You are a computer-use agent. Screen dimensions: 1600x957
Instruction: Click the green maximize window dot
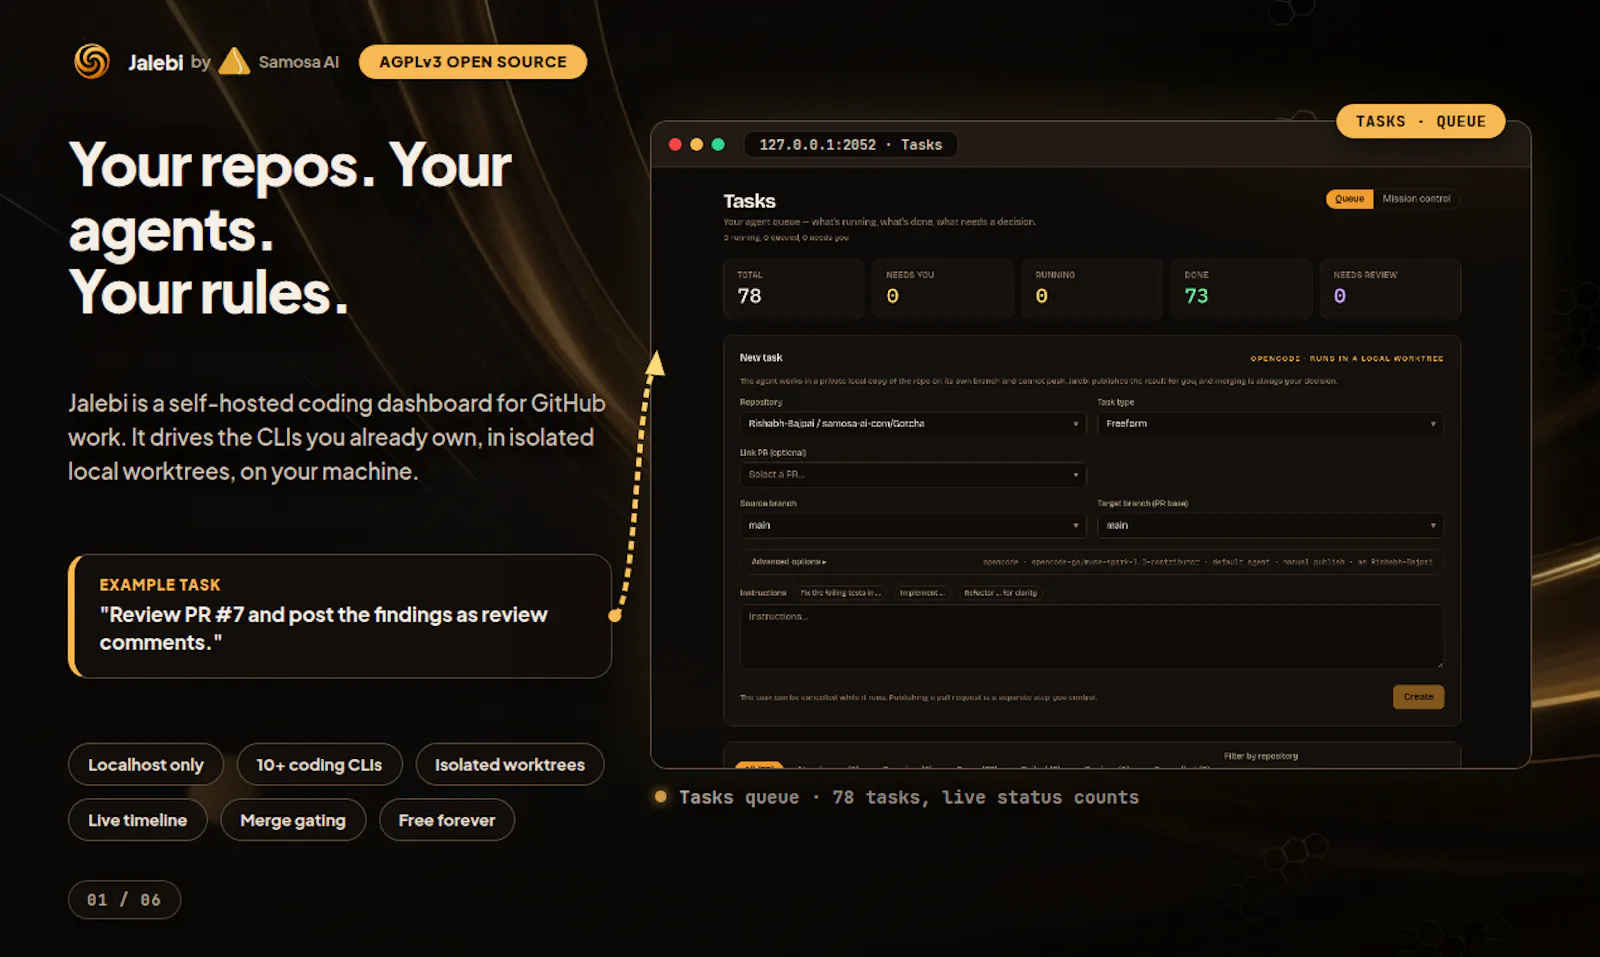tap(718, 145)
